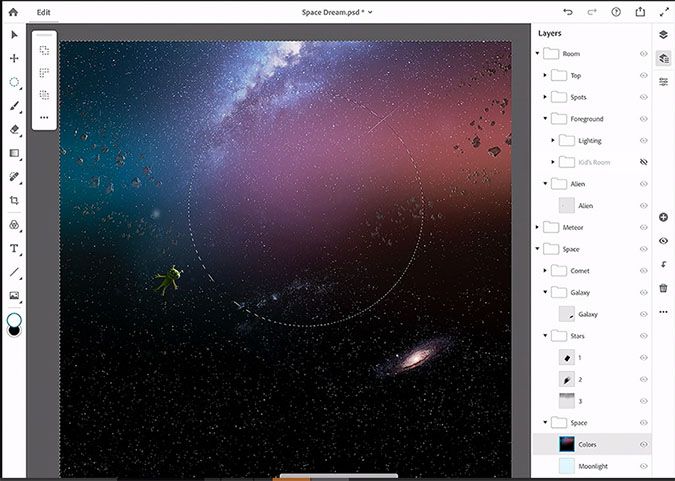
Task: Hide the Colors layer
Action: 644,444
